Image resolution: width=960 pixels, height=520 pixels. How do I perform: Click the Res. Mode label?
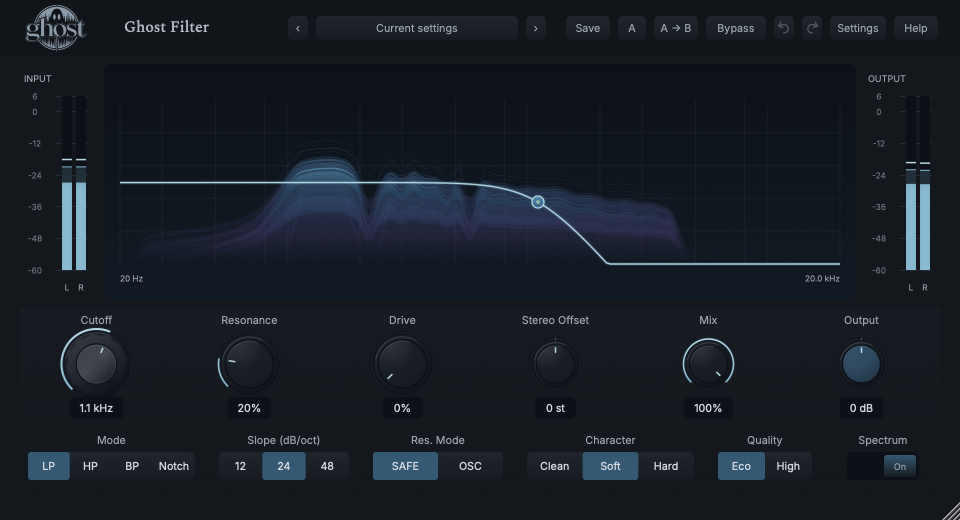[438, 440]
